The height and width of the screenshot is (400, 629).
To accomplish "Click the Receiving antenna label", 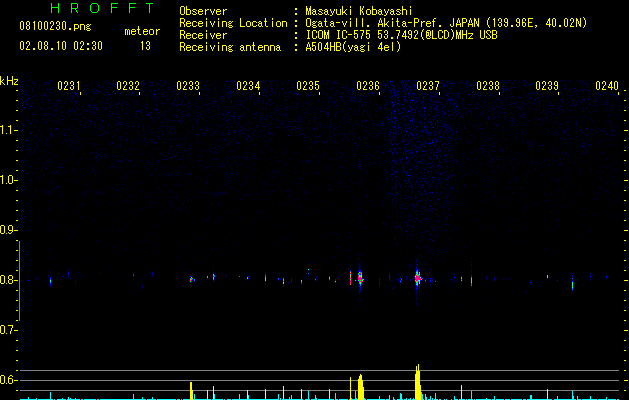I will [x=230, y=47].
